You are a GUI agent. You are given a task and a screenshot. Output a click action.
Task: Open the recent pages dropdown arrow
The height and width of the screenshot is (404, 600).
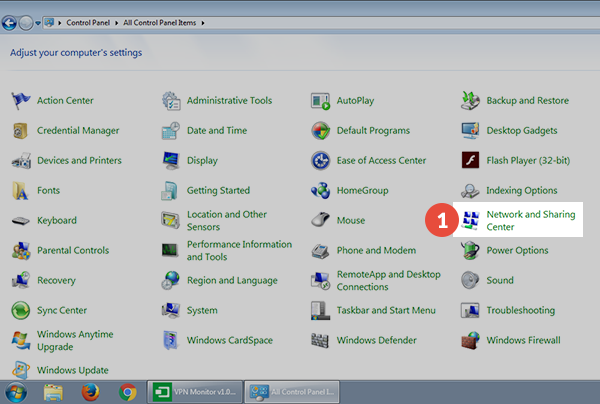click(38, 23)
